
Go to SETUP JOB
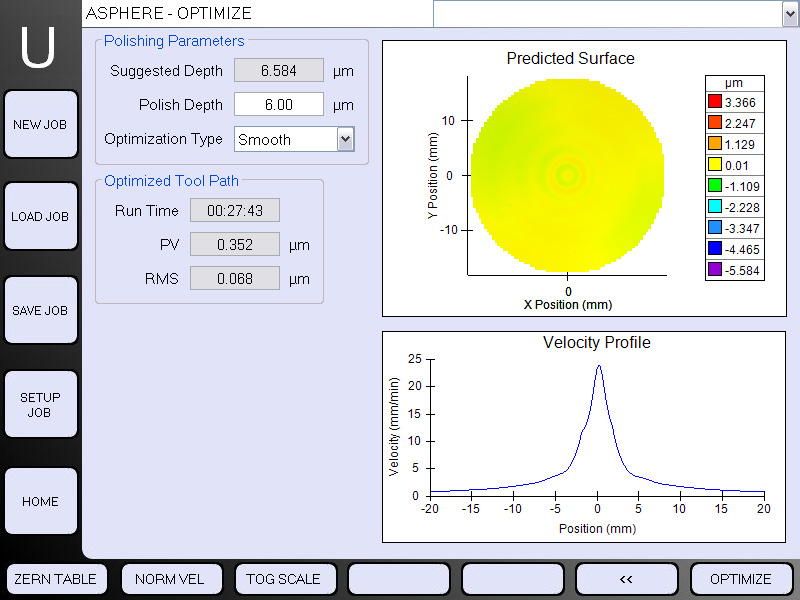click(x=40, y=405)
